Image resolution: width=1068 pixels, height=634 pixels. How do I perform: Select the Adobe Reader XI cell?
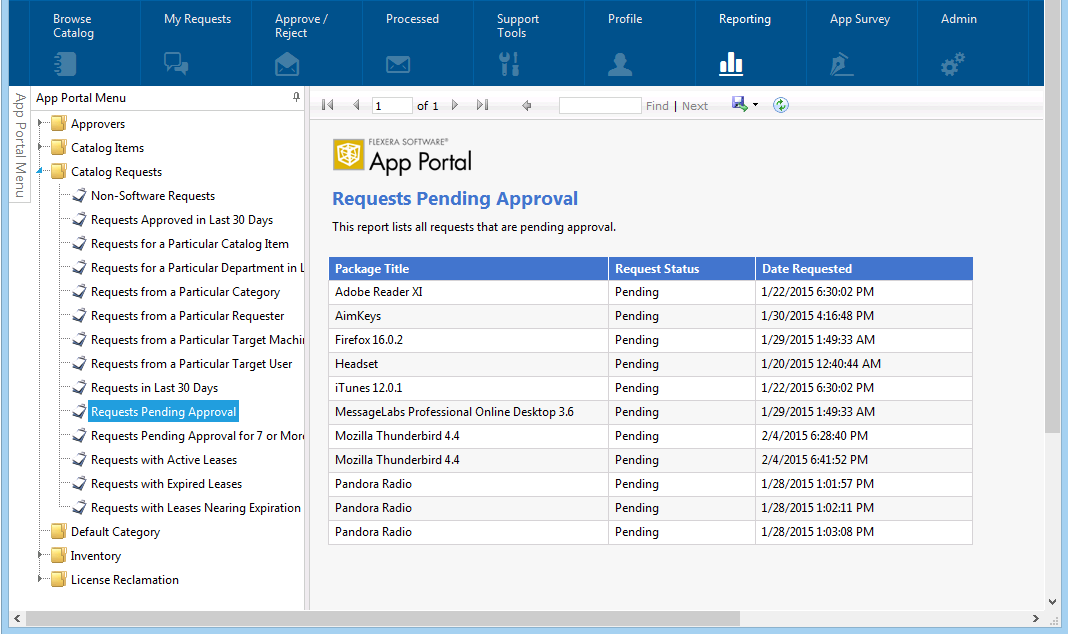(469, 291)
